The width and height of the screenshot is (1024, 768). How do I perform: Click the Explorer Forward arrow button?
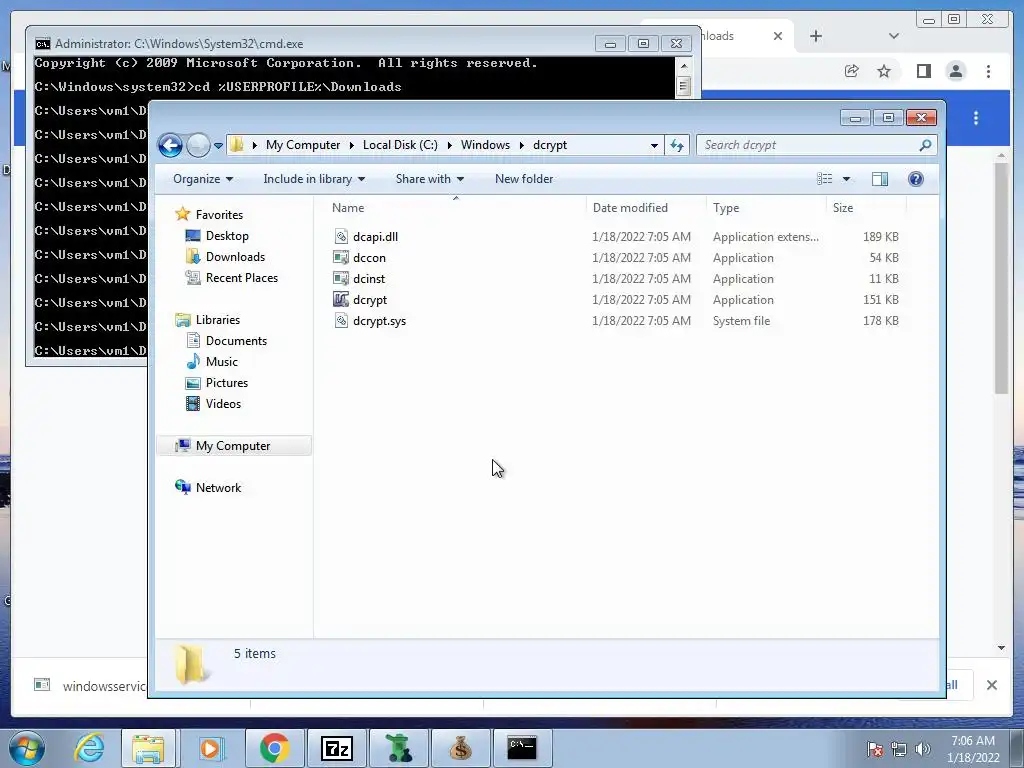tap(198, 145)
